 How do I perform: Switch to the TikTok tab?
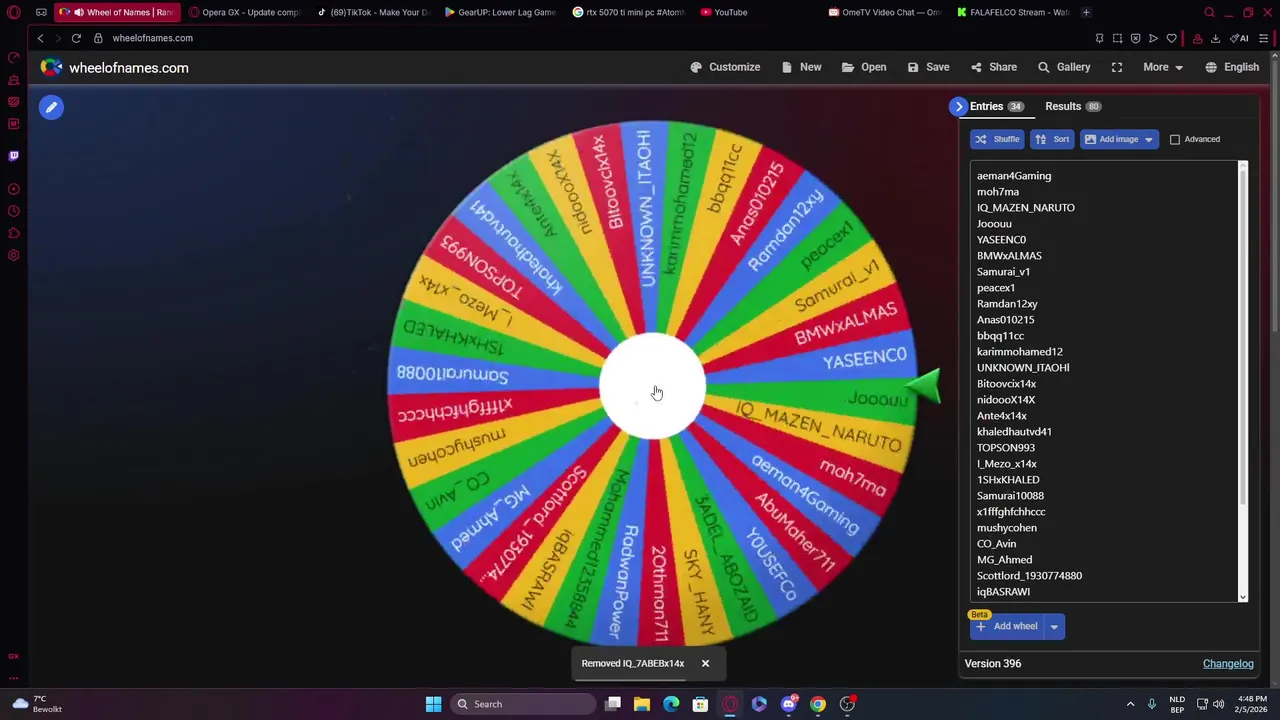(372, 12)
